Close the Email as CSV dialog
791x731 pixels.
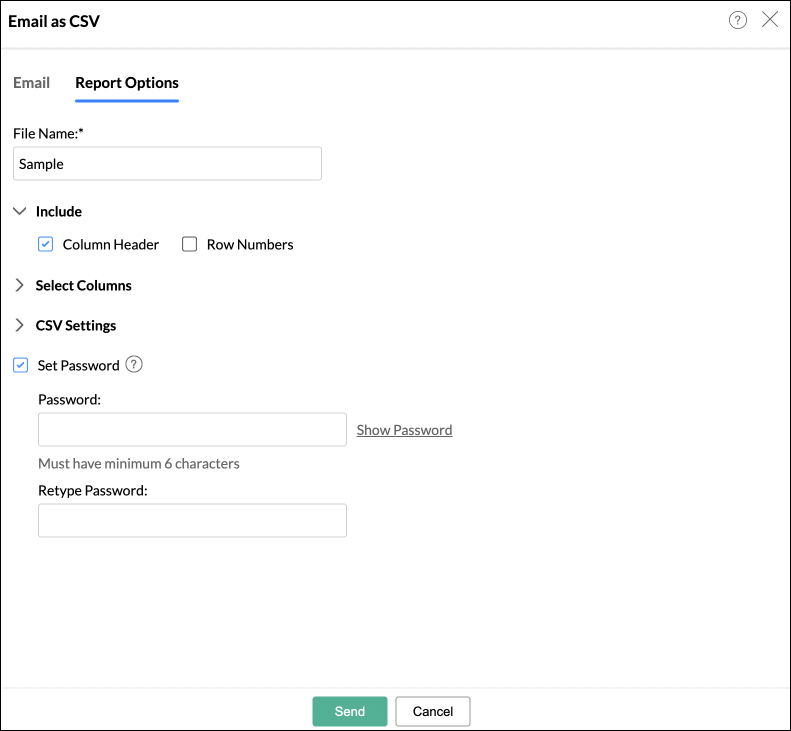770,20
